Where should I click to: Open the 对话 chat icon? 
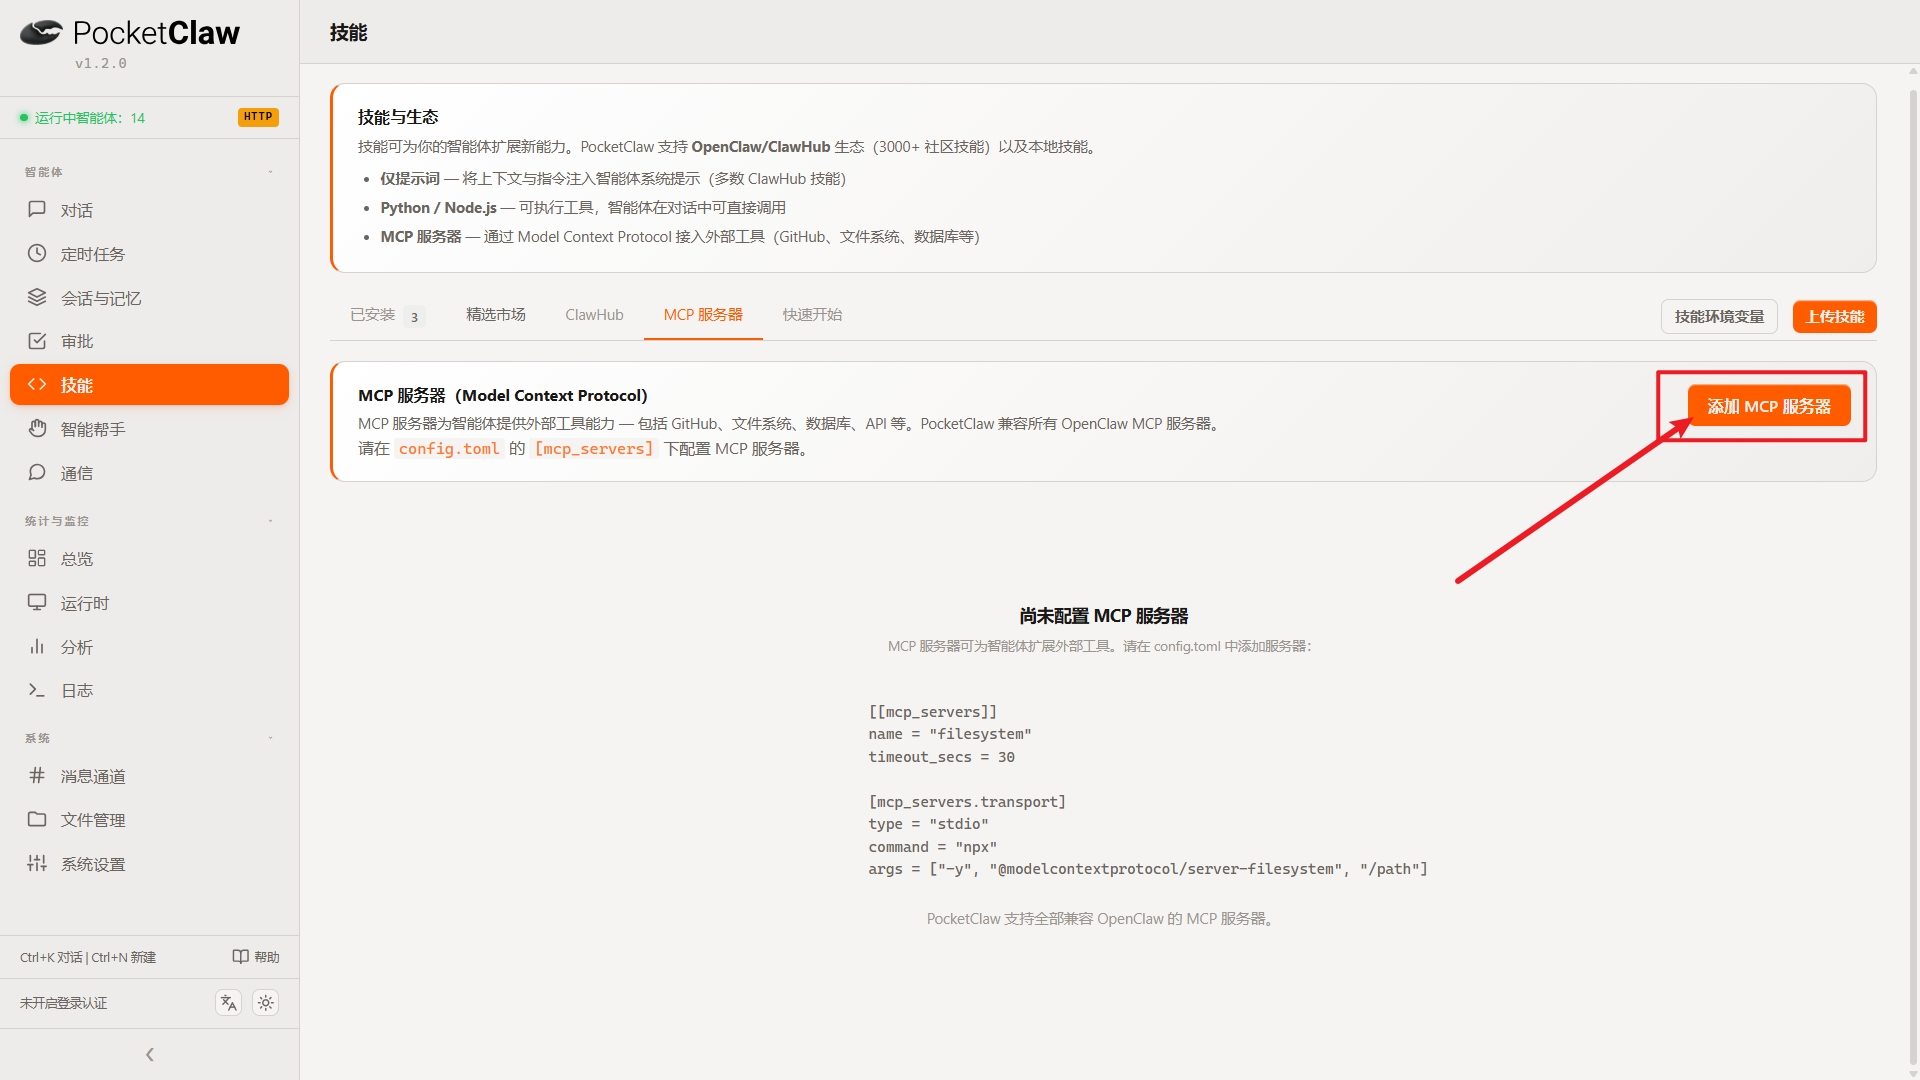[x=37, y=210]
